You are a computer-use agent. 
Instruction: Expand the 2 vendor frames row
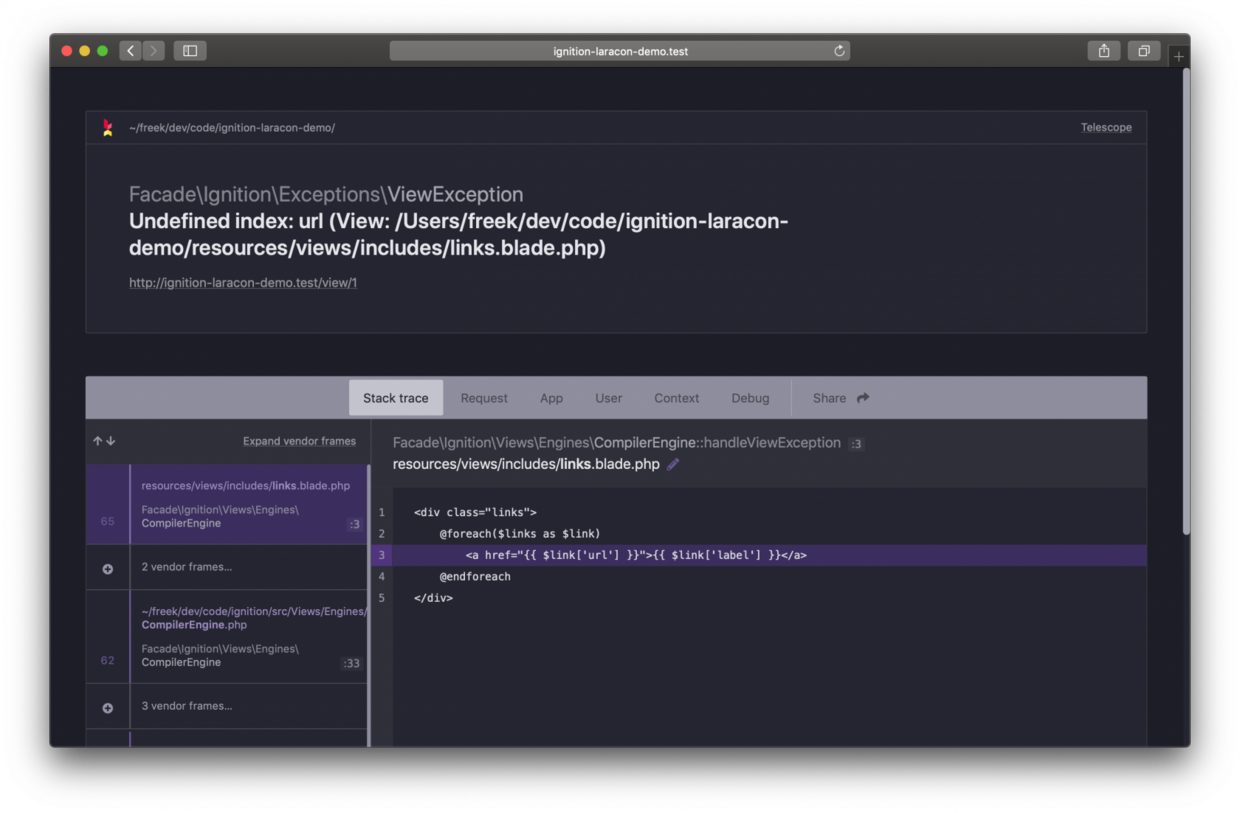coord(227,567)
